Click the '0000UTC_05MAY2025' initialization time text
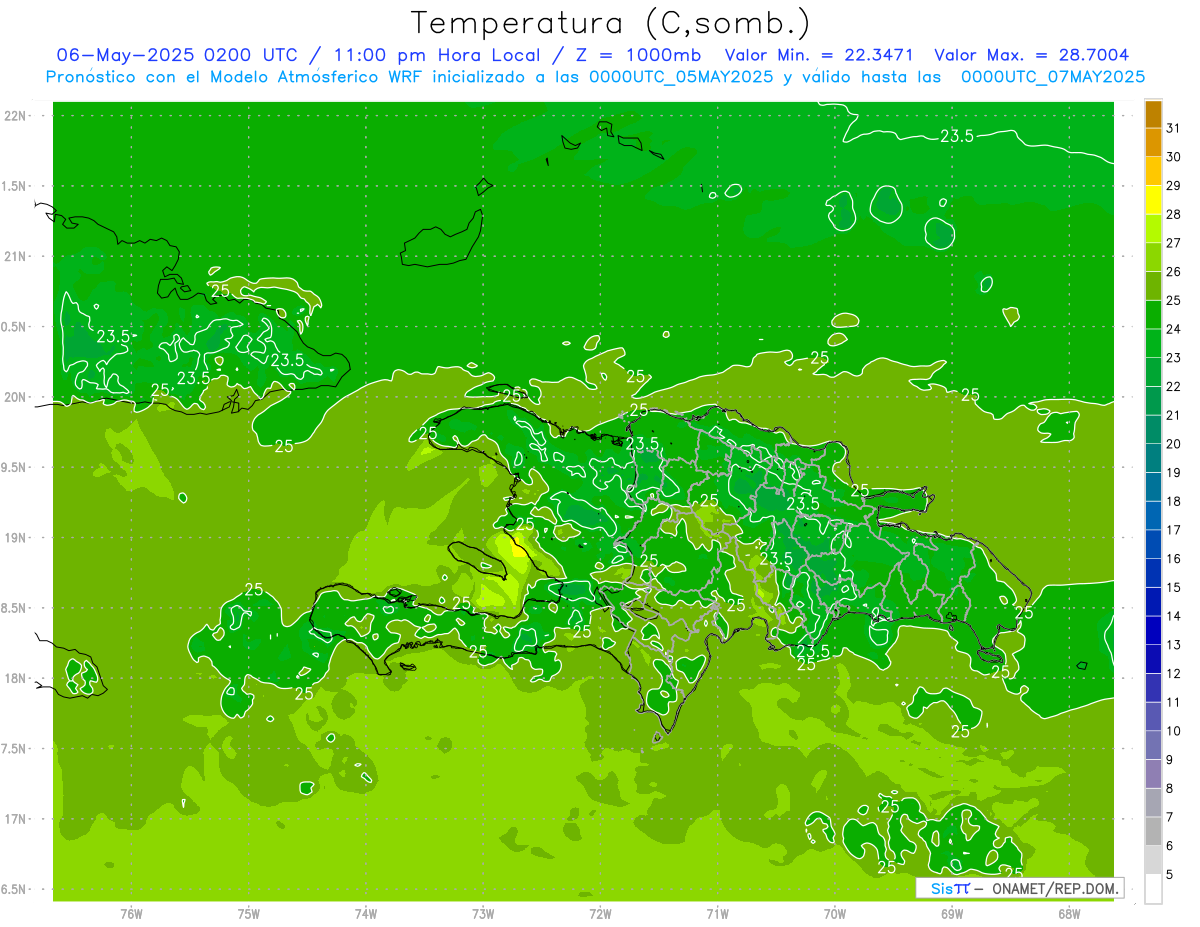The width and height of the screenshot is (1200, 927). click(x=681, y=76)
